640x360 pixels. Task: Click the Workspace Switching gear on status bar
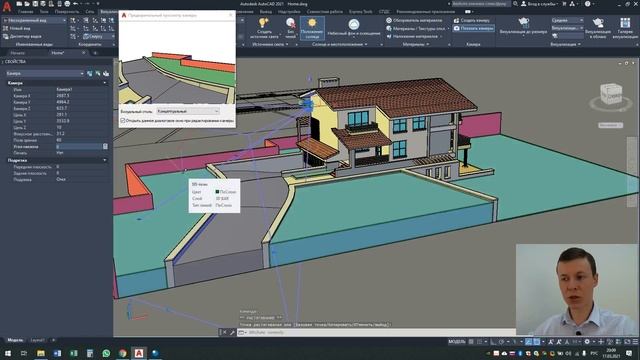coord(587,342)
